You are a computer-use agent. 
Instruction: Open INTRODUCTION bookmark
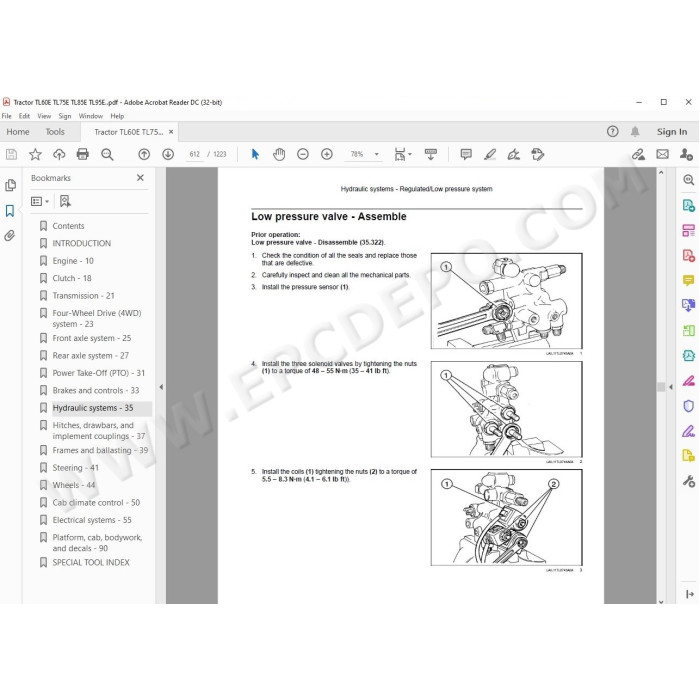coord(82,243)
